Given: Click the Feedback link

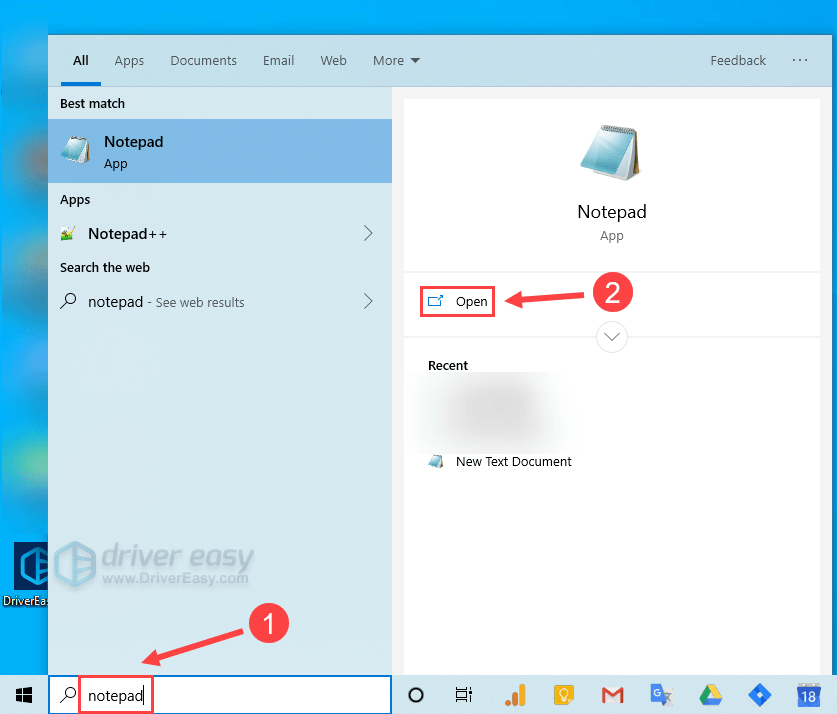Looking at the screenshot, I should click(x=738, y=61).
